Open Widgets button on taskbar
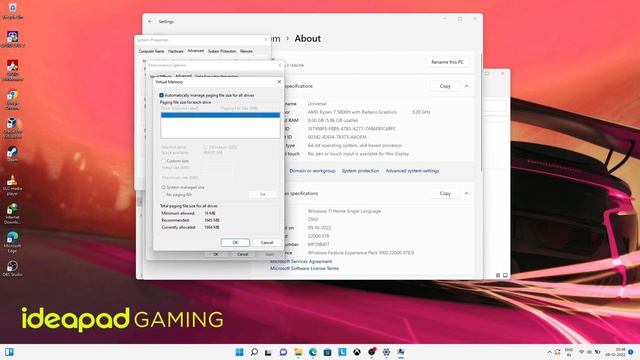Screen dimensions: 640x360 point(9,352)
